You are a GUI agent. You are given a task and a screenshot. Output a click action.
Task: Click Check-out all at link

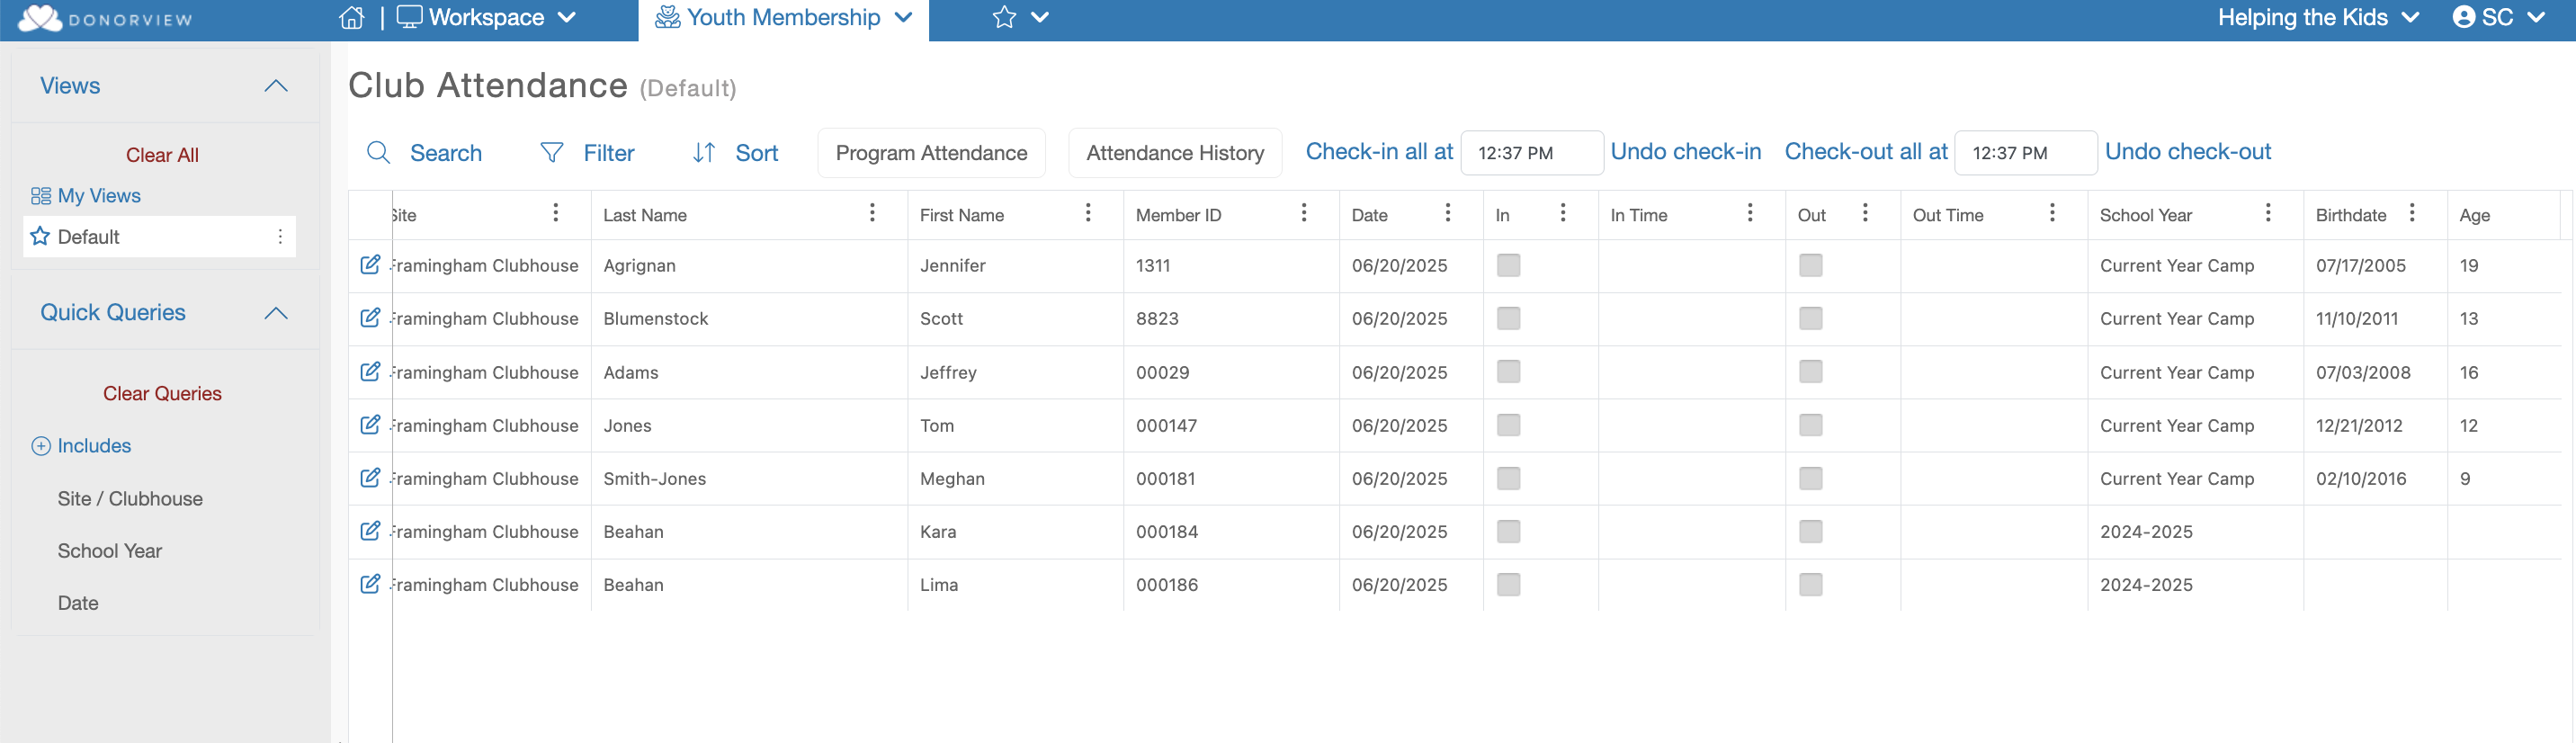click(1866, 152)
